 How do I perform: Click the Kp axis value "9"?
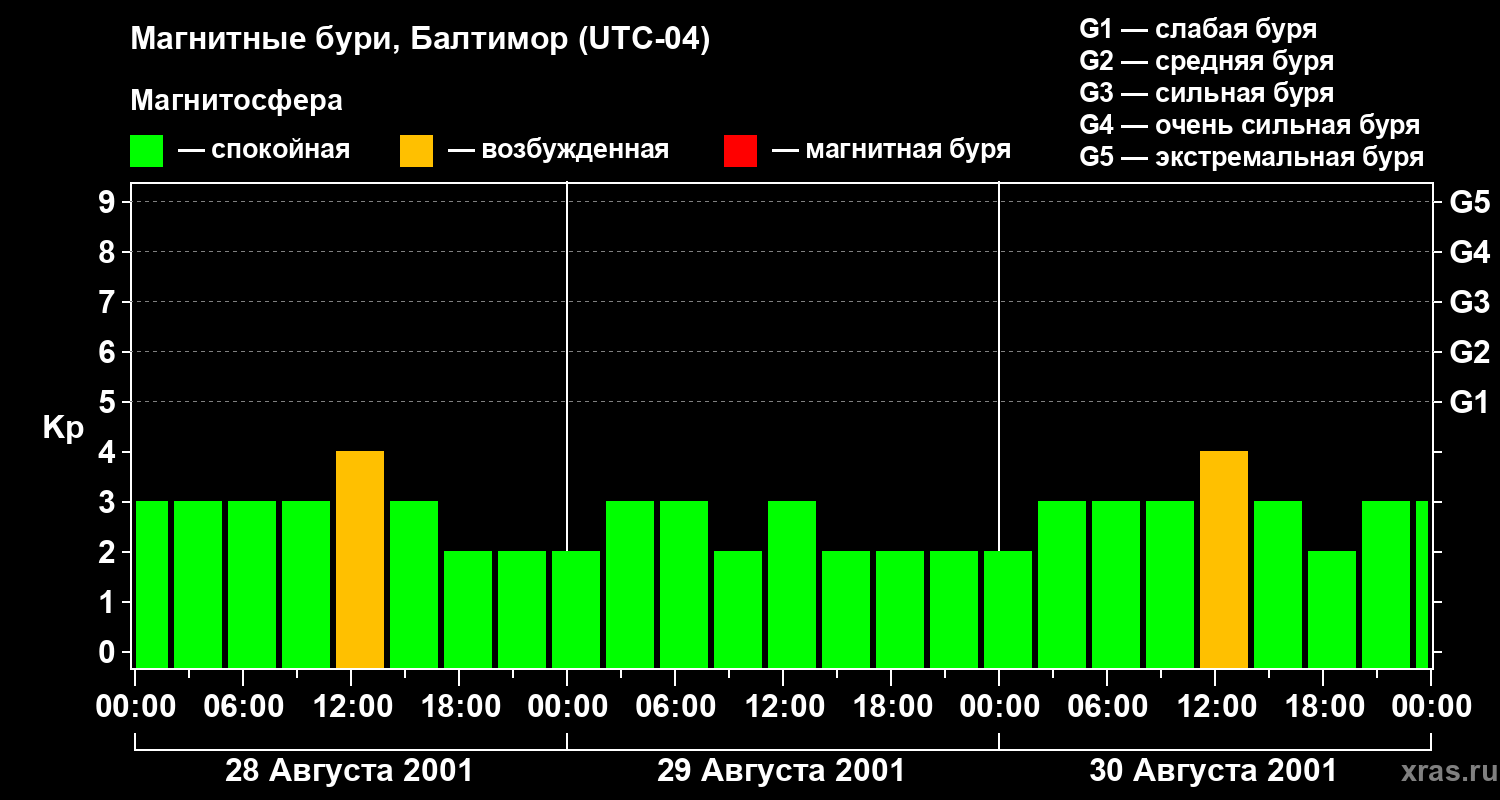[108, 202]
